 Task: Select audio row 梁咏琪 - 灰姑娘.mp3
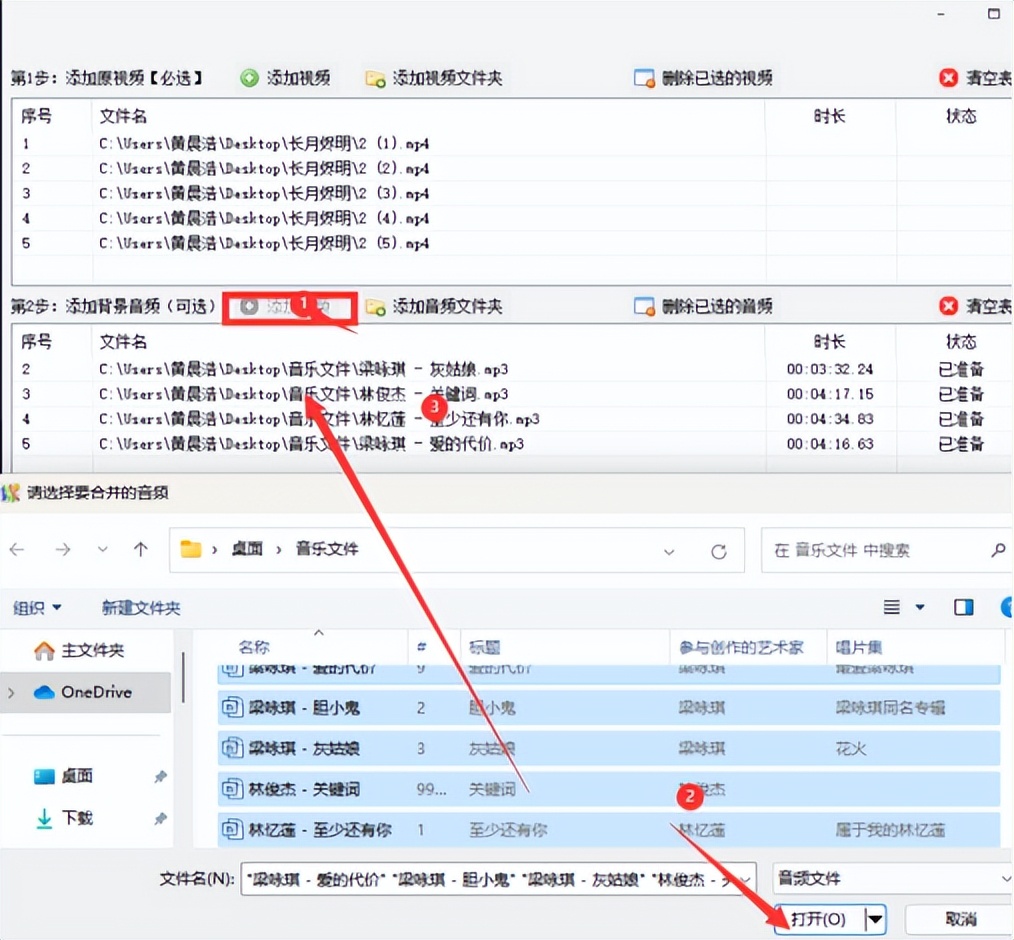[x=511, y=369]
